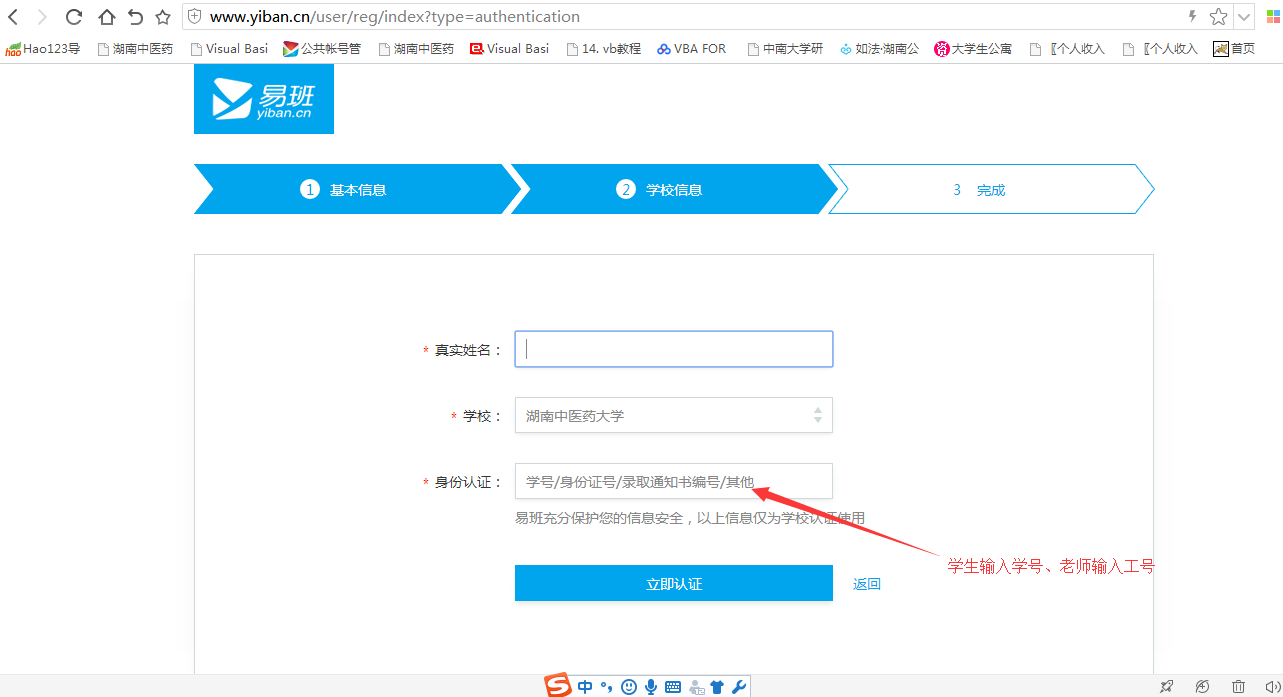Screen dimensions: 1283x697
Task: Click the 返回 link
Action: click(866, 584)
